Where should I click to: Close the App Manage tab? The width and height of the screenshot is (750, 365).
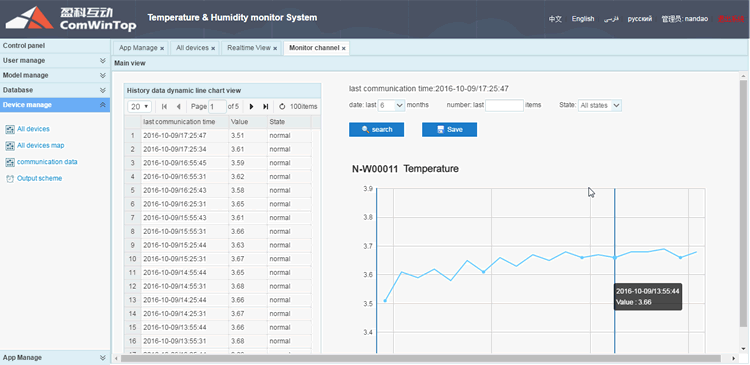tap(162, 48)
